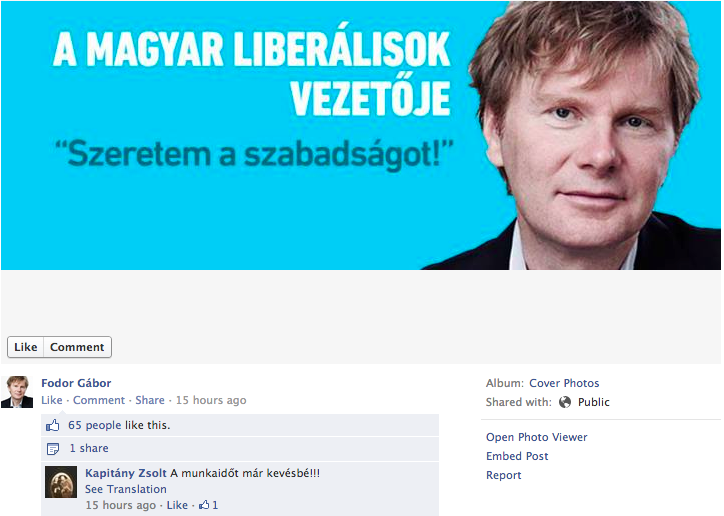Choose the Embed Post option
The width and height of the screenshot is (724, 516).
click(517, 456)
